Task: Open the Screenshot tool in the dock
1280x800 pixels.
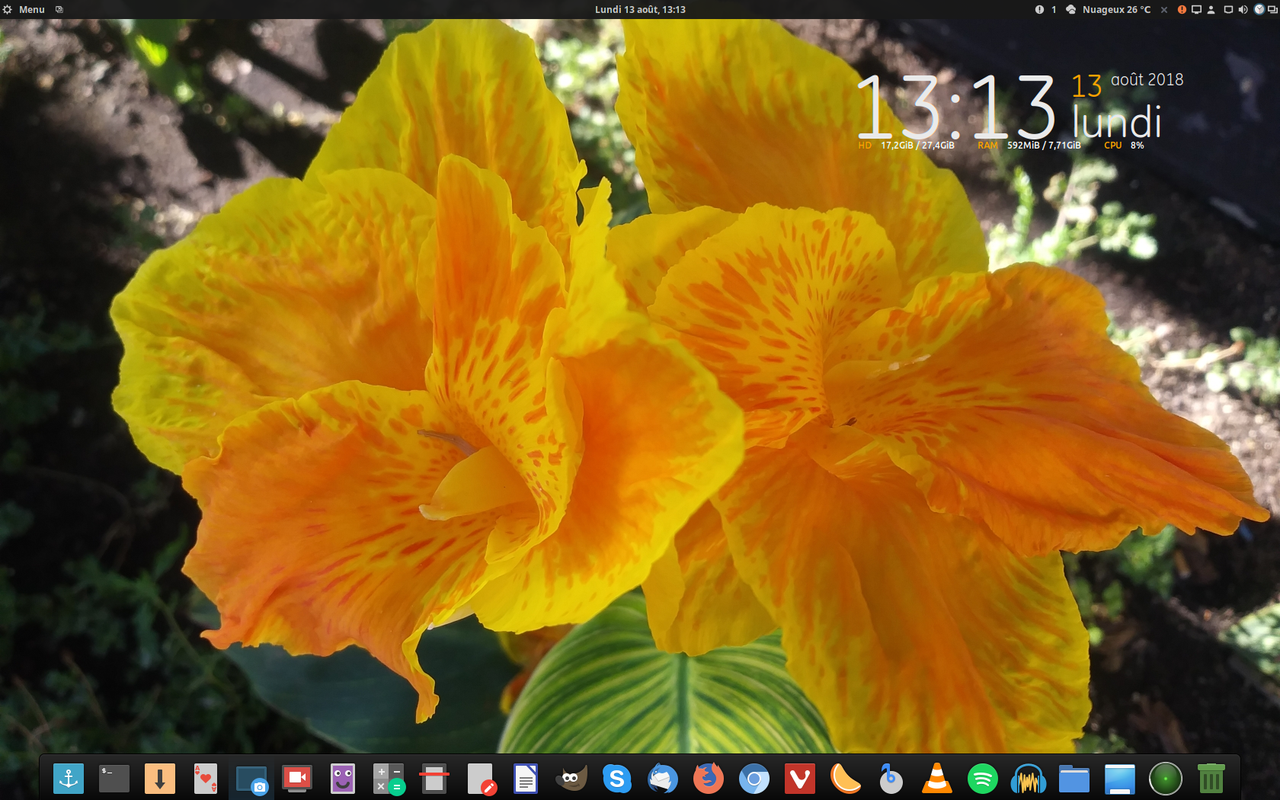Action: (251, 778)
